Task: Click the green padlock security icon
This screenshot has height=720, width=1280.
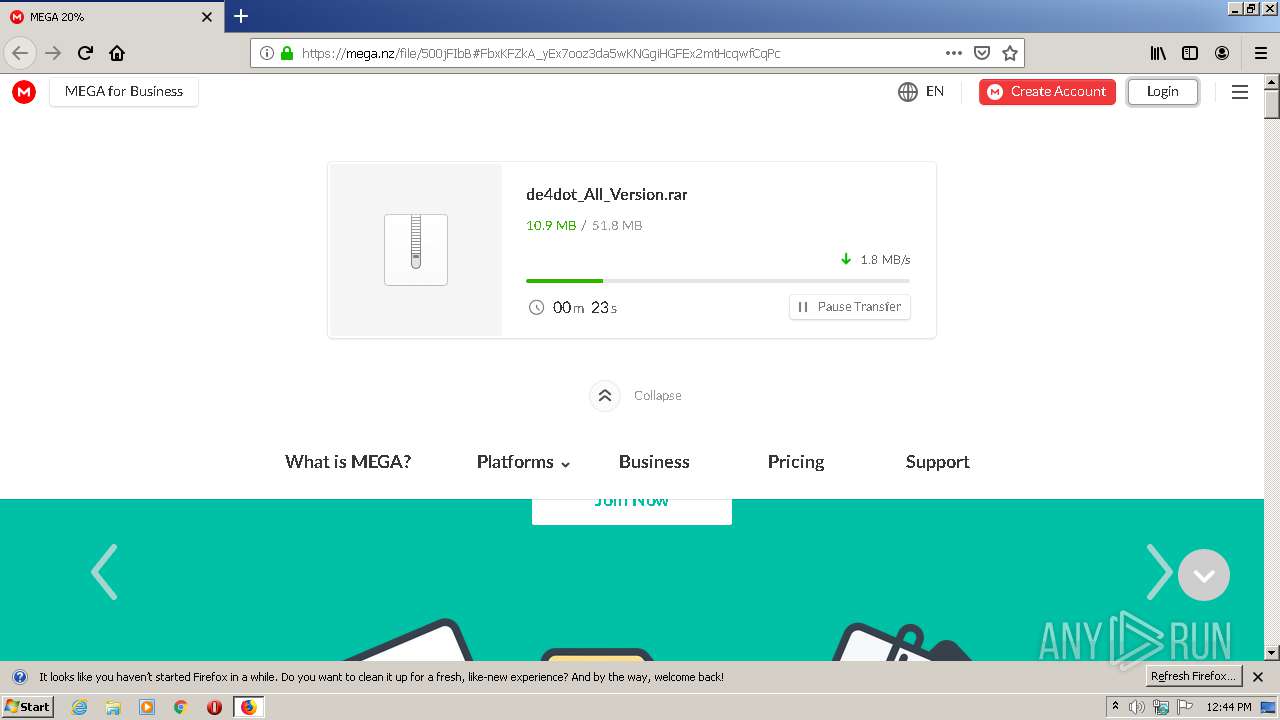Action: tap(288, 53)
